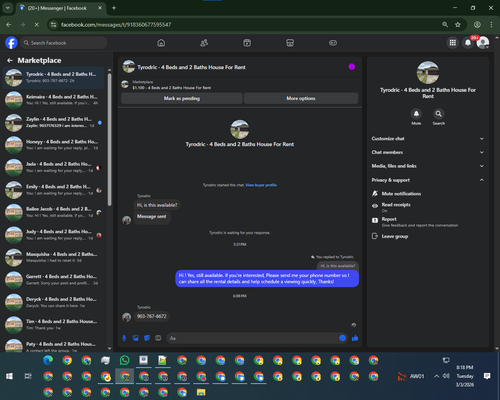Image resolution: width=500 pixels, height=400 pixels.
Task: Open the Video (Watch) icon
Action: click(x=247, y=43)
